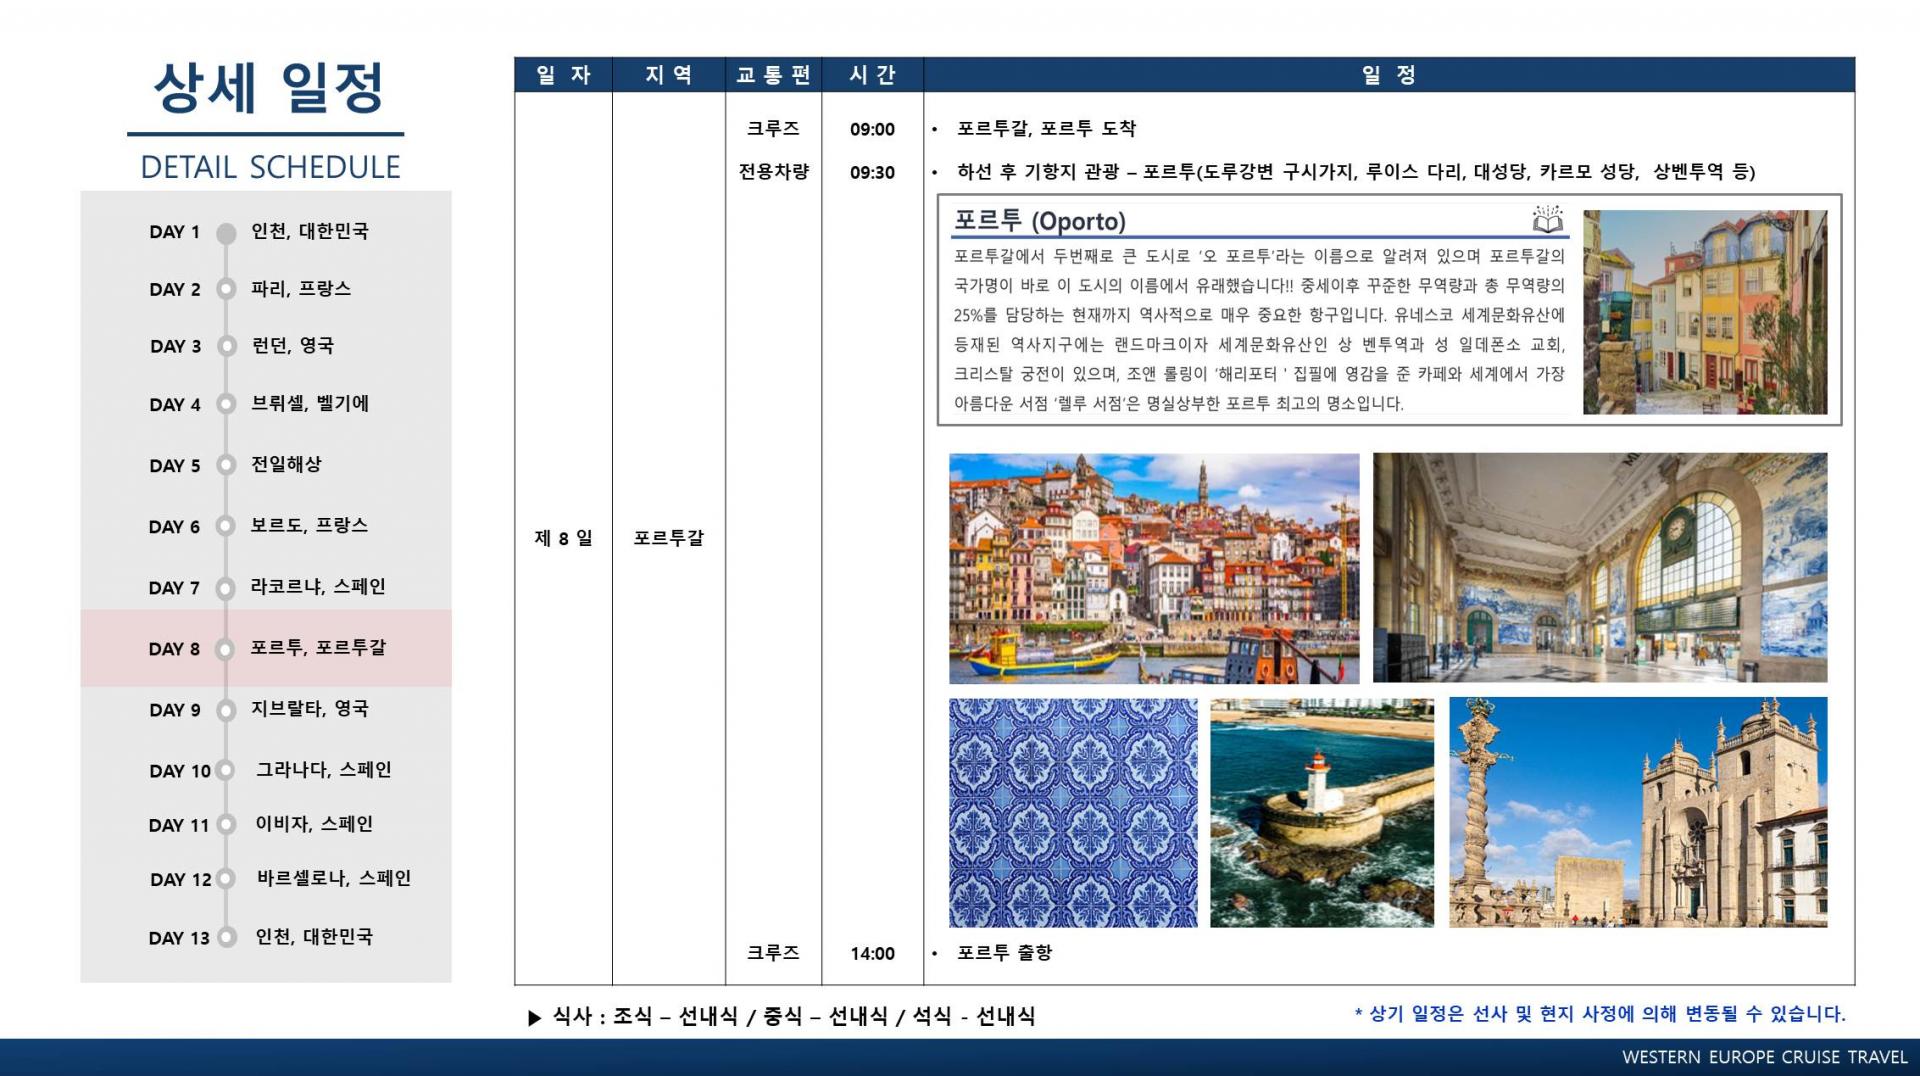Select the 제 8 일 date cell
The image size is (1920, 1076).
point(563,538)
